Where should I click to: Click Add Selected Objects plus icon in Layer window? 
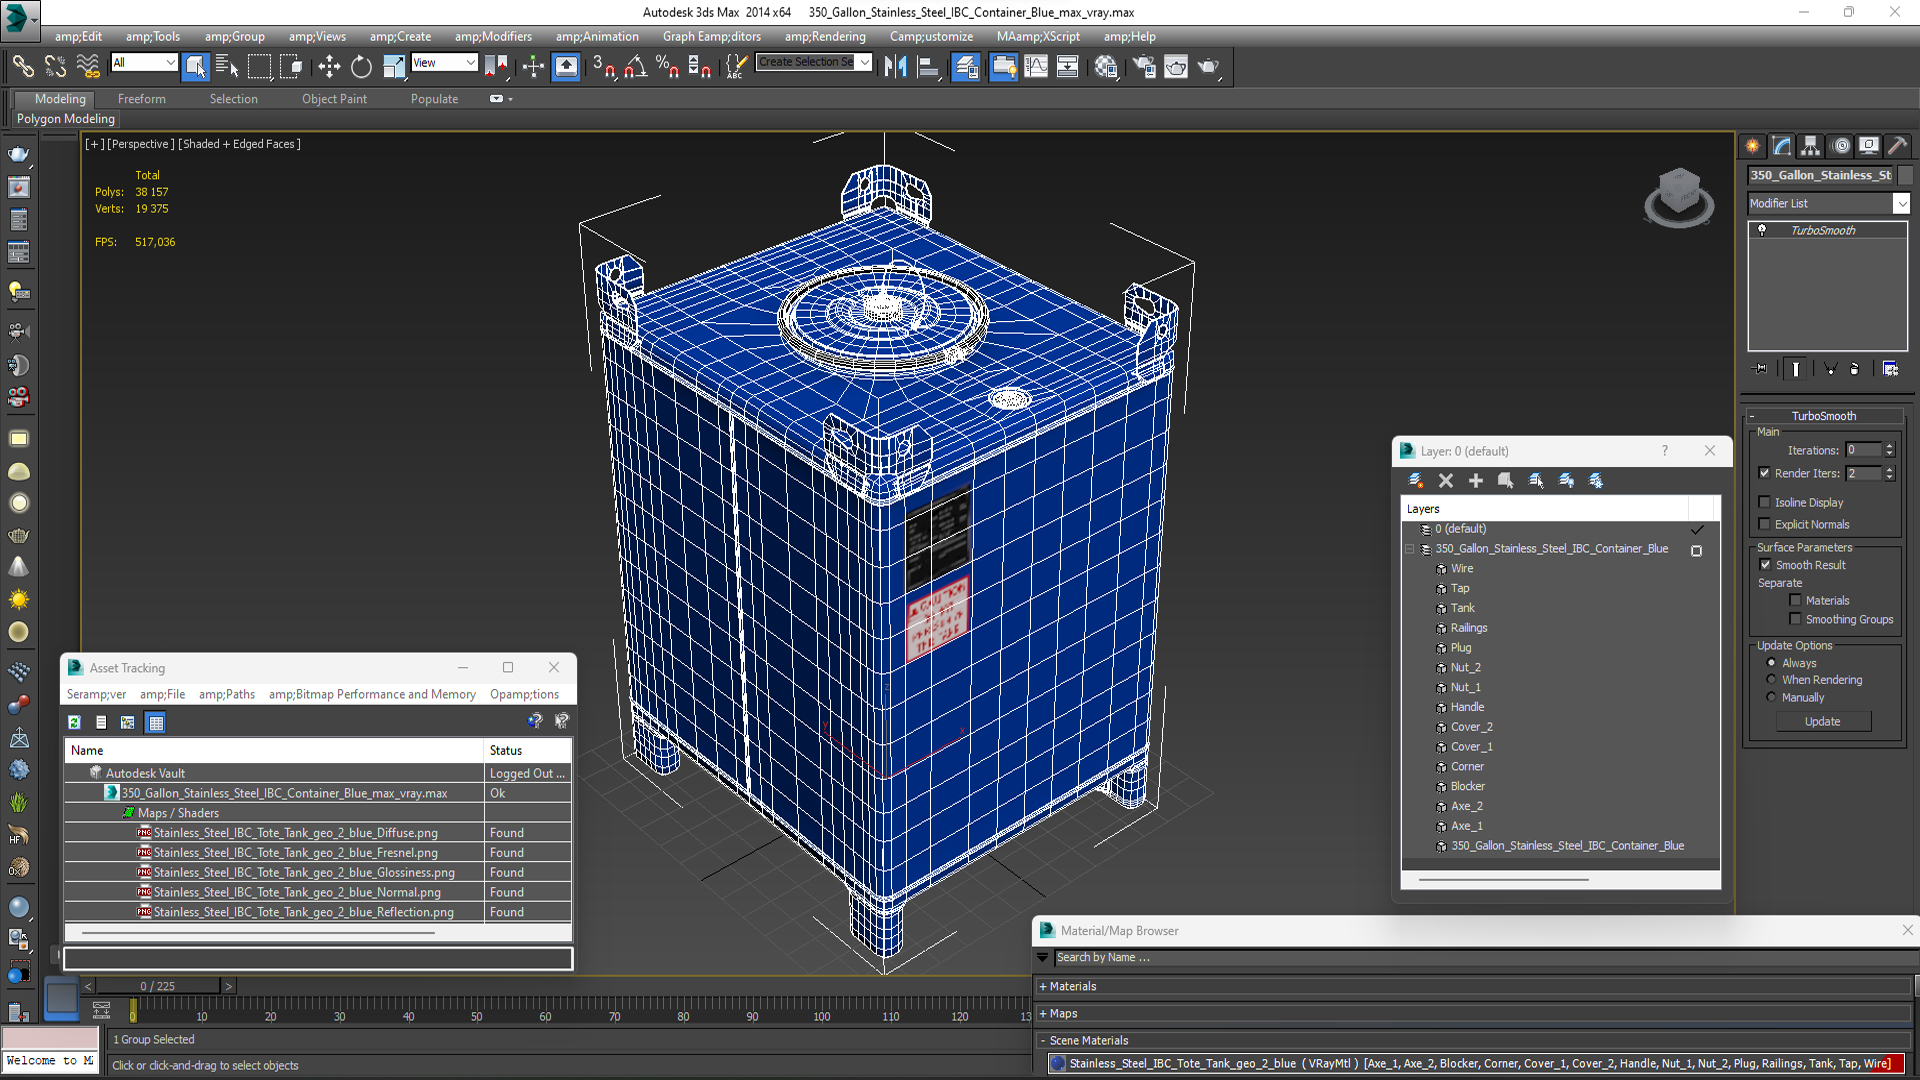1475,481
